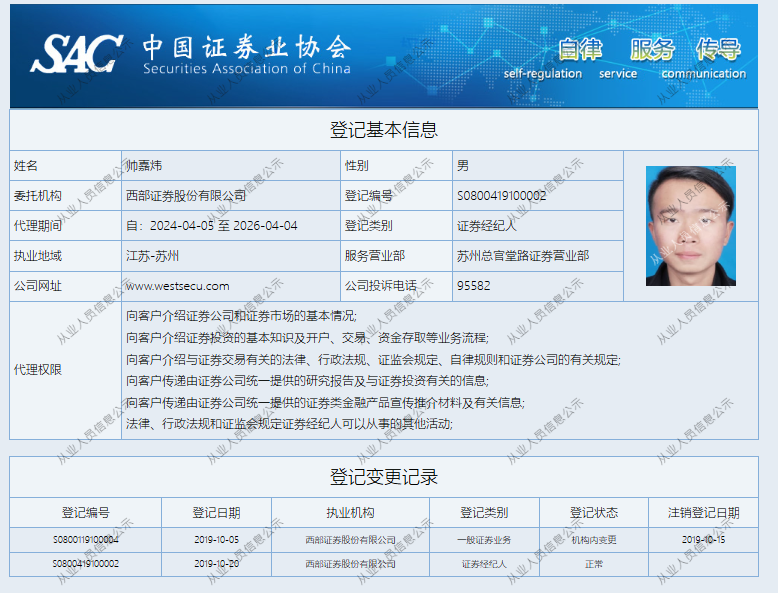Click the registrant's ID photo
778x593 pixels.
click(x=690, y=226)
